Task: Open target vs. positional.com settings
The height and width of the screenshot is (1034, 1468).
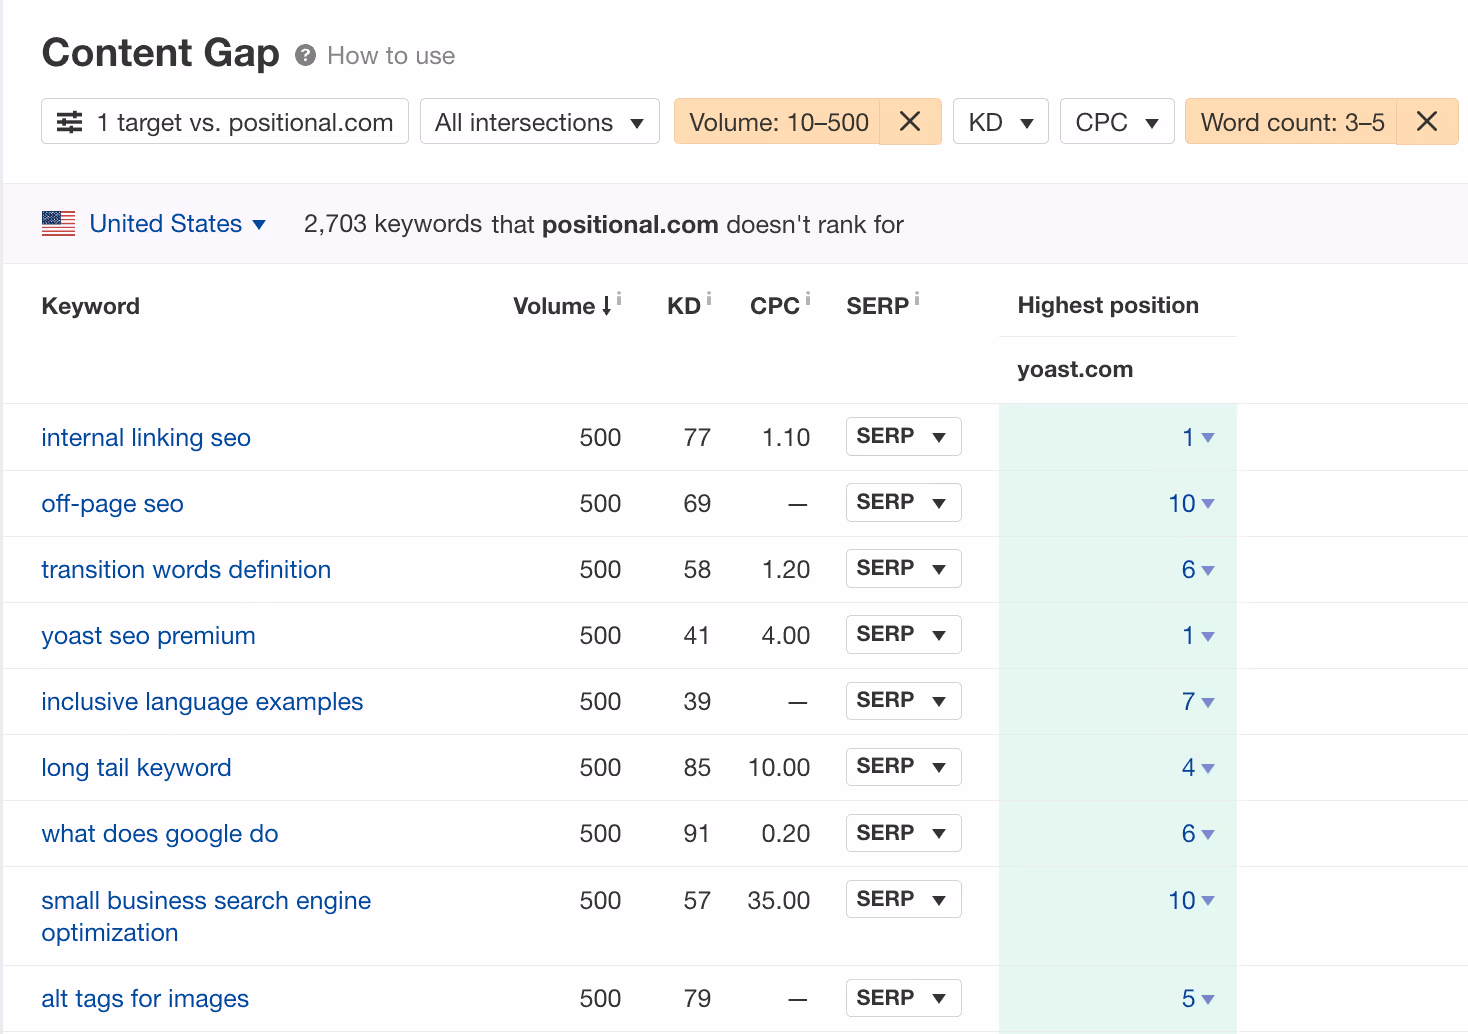Action: (225, 122)
